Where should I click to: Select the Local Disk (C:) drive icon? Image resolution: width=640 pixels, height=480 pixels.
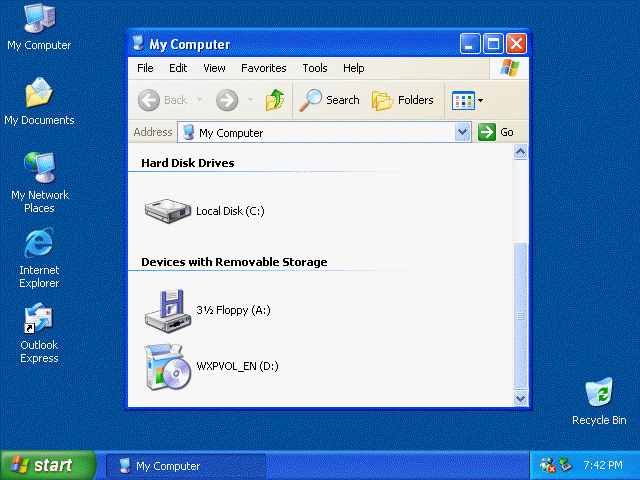coord(167,211)
